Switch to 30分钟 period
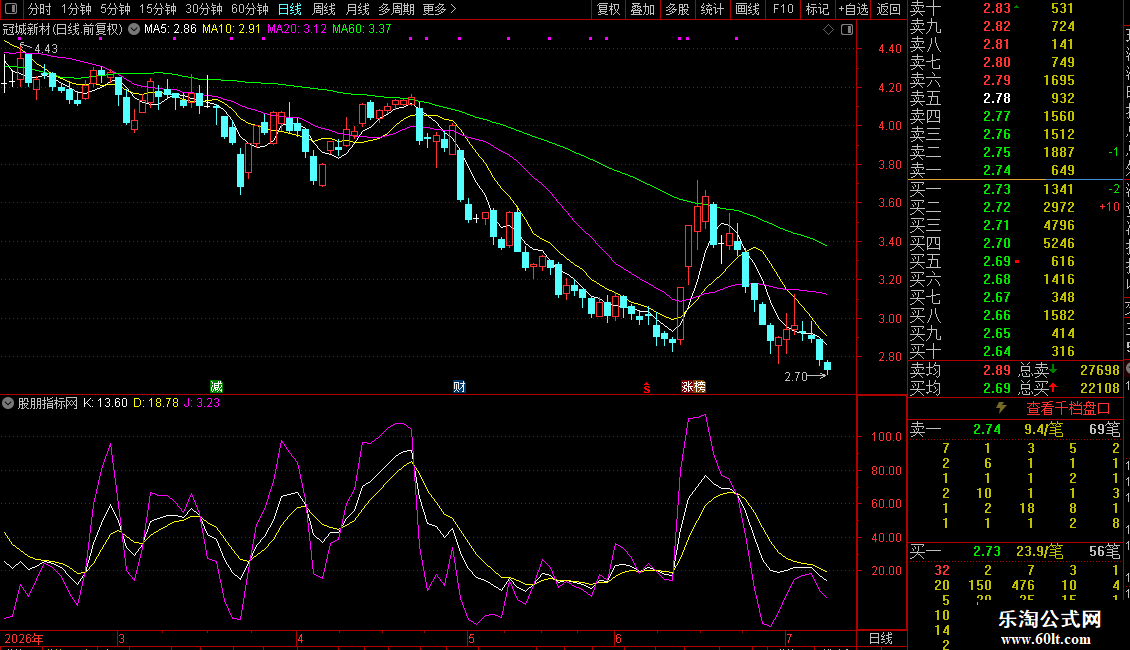1130x650 pixels. [203, 9]
